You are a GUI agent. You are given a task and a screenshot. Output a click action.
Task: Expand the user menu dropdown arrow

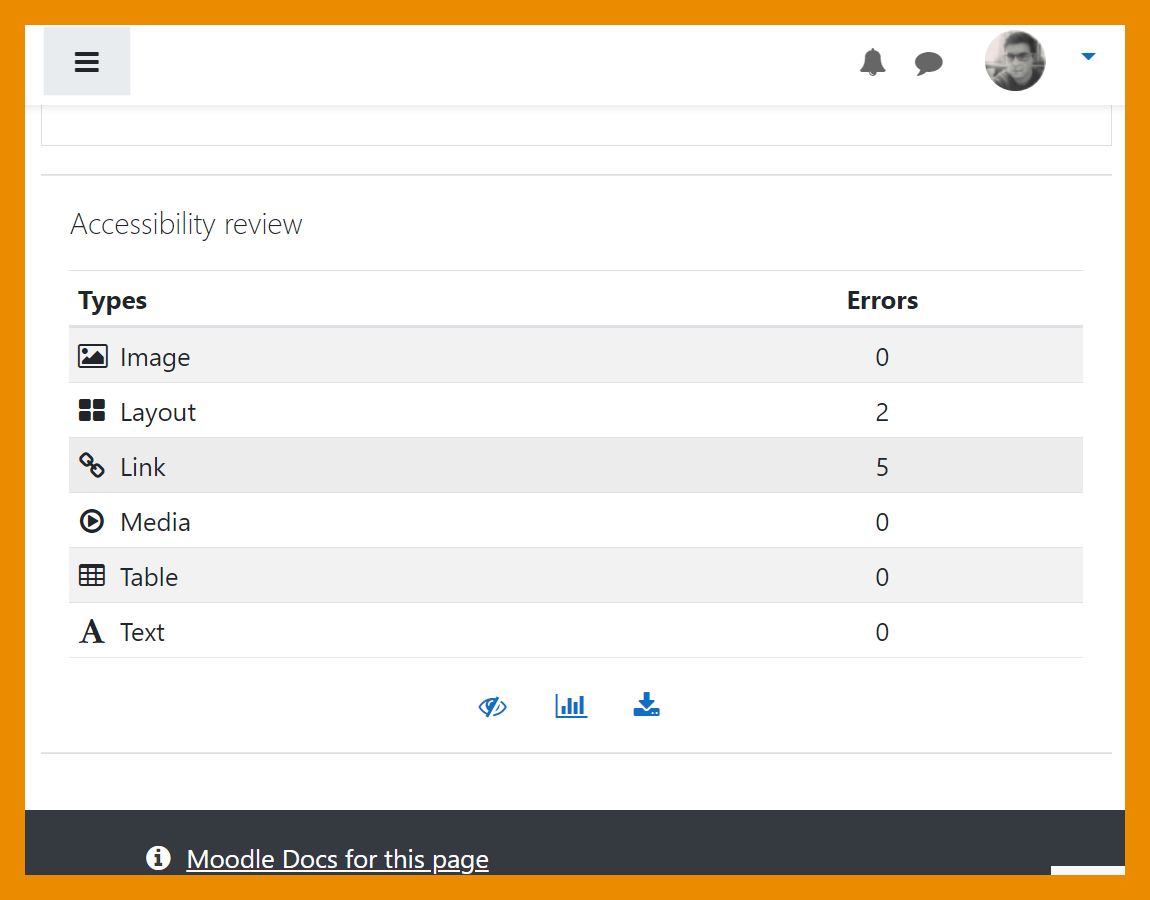point(1088,58)
